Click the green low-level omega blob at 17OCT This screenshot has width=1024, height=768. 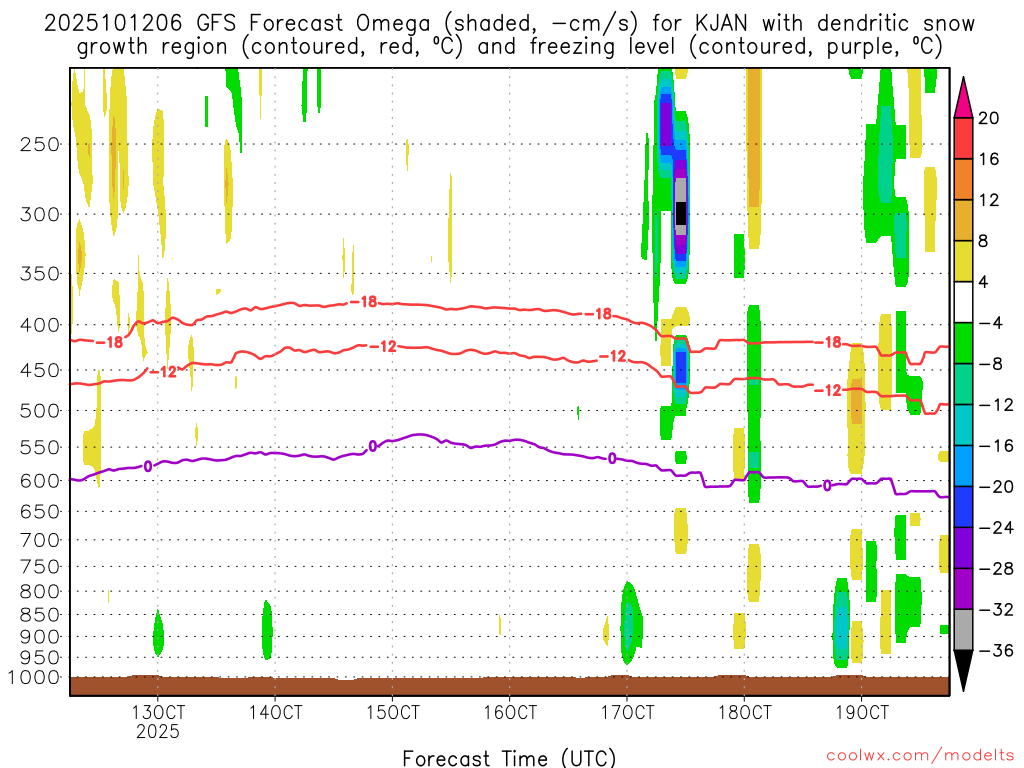(630, 623)
